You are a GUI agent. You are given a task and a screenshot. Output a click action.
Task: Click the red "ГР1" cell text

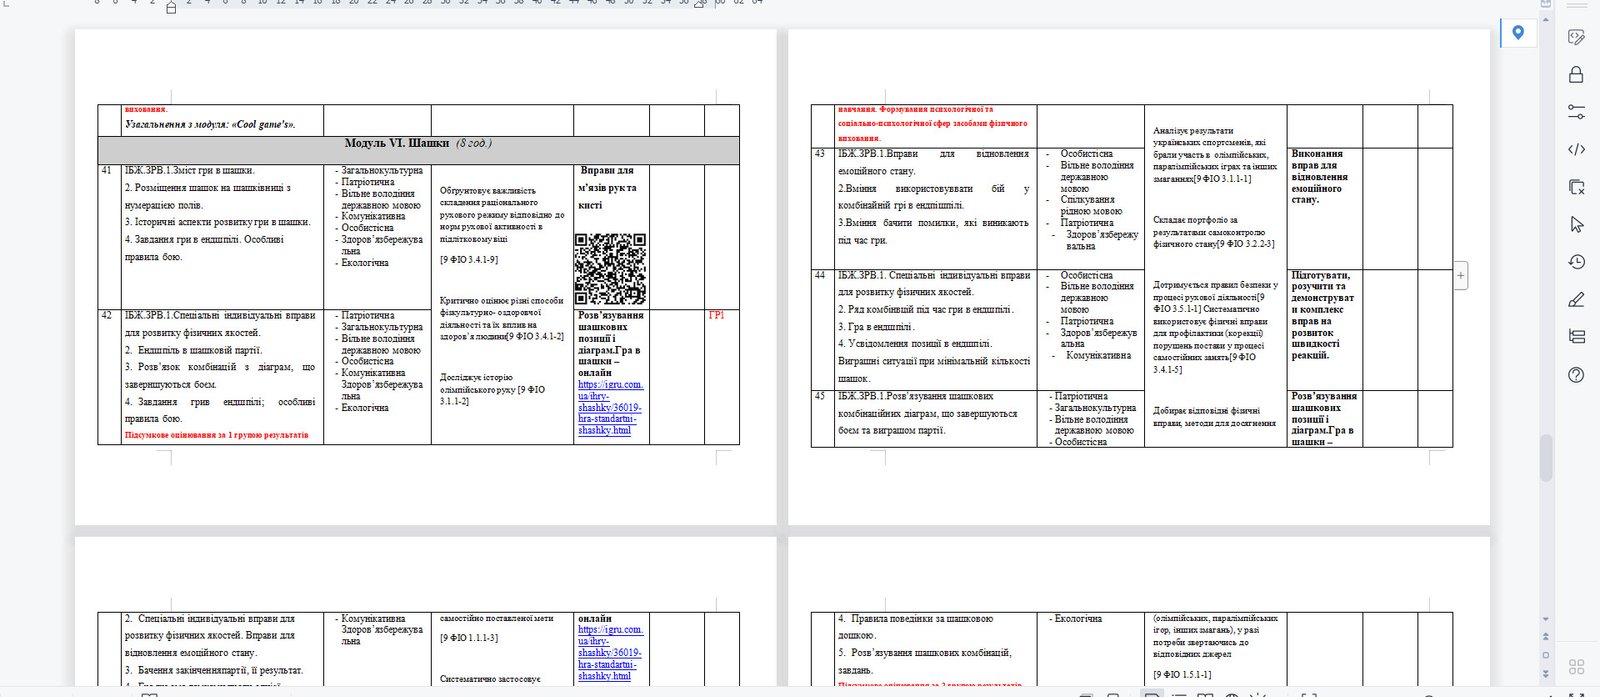[716, 316]
